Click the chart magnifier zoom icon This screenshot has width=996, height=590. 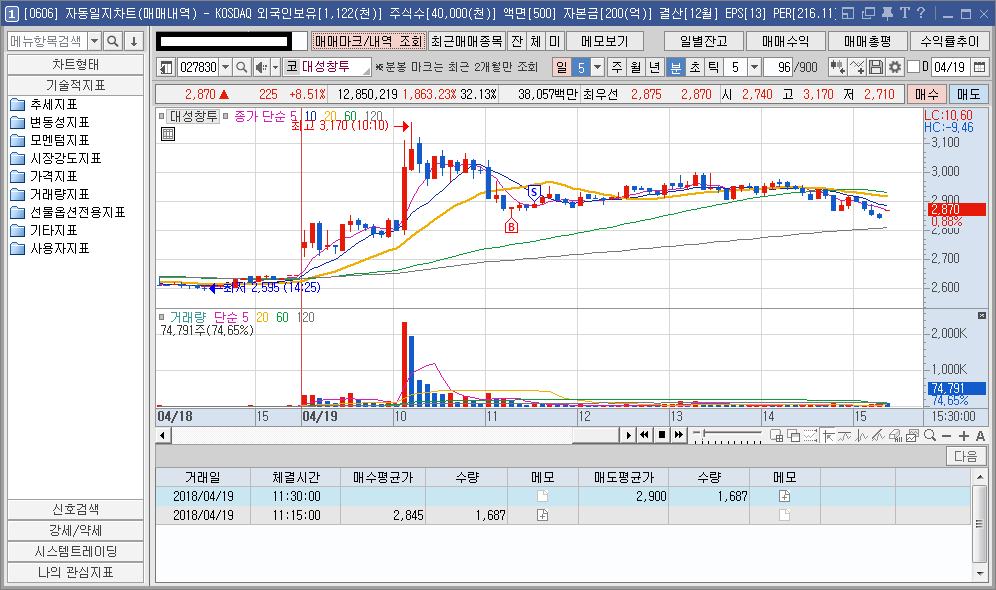[930, 435]
